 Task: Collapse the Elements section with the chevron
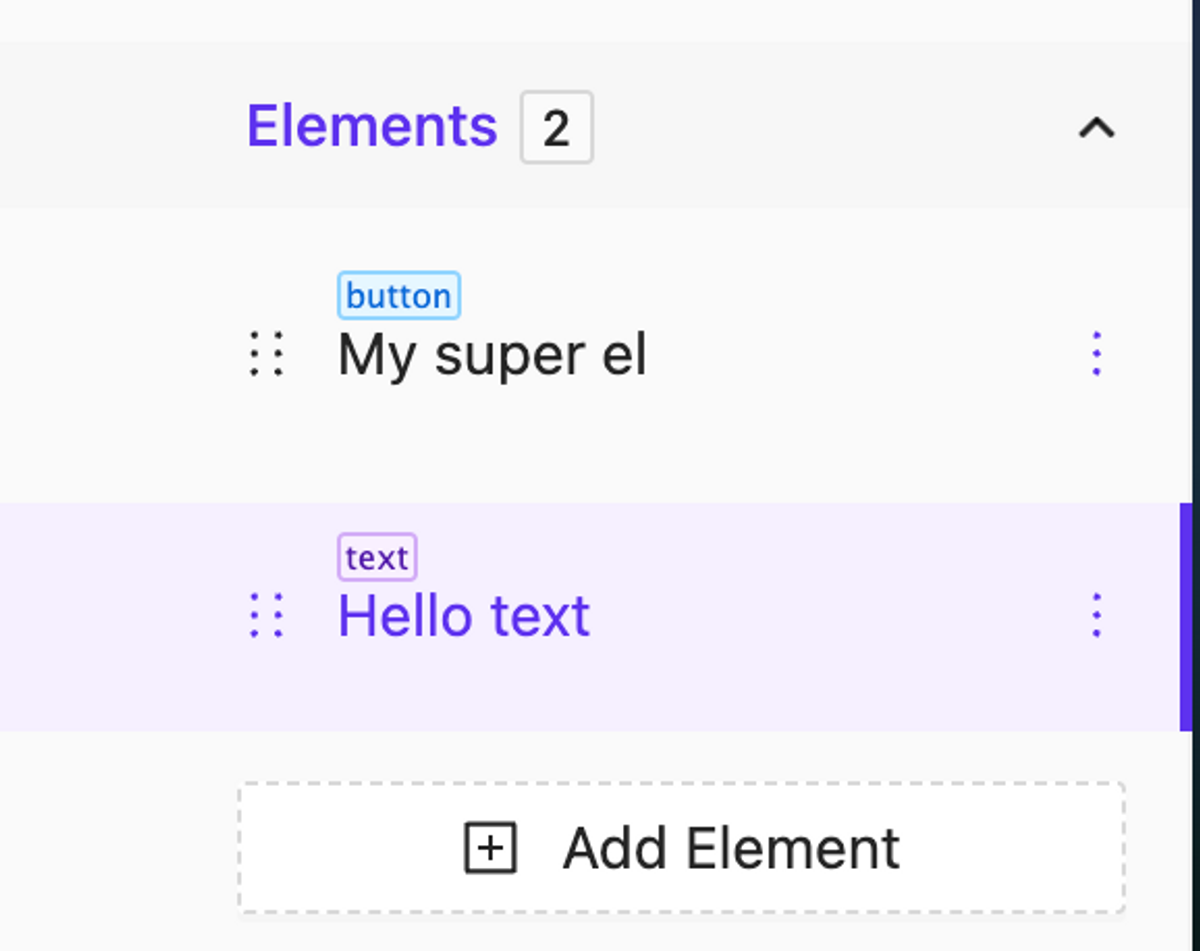pos(1098,128)
